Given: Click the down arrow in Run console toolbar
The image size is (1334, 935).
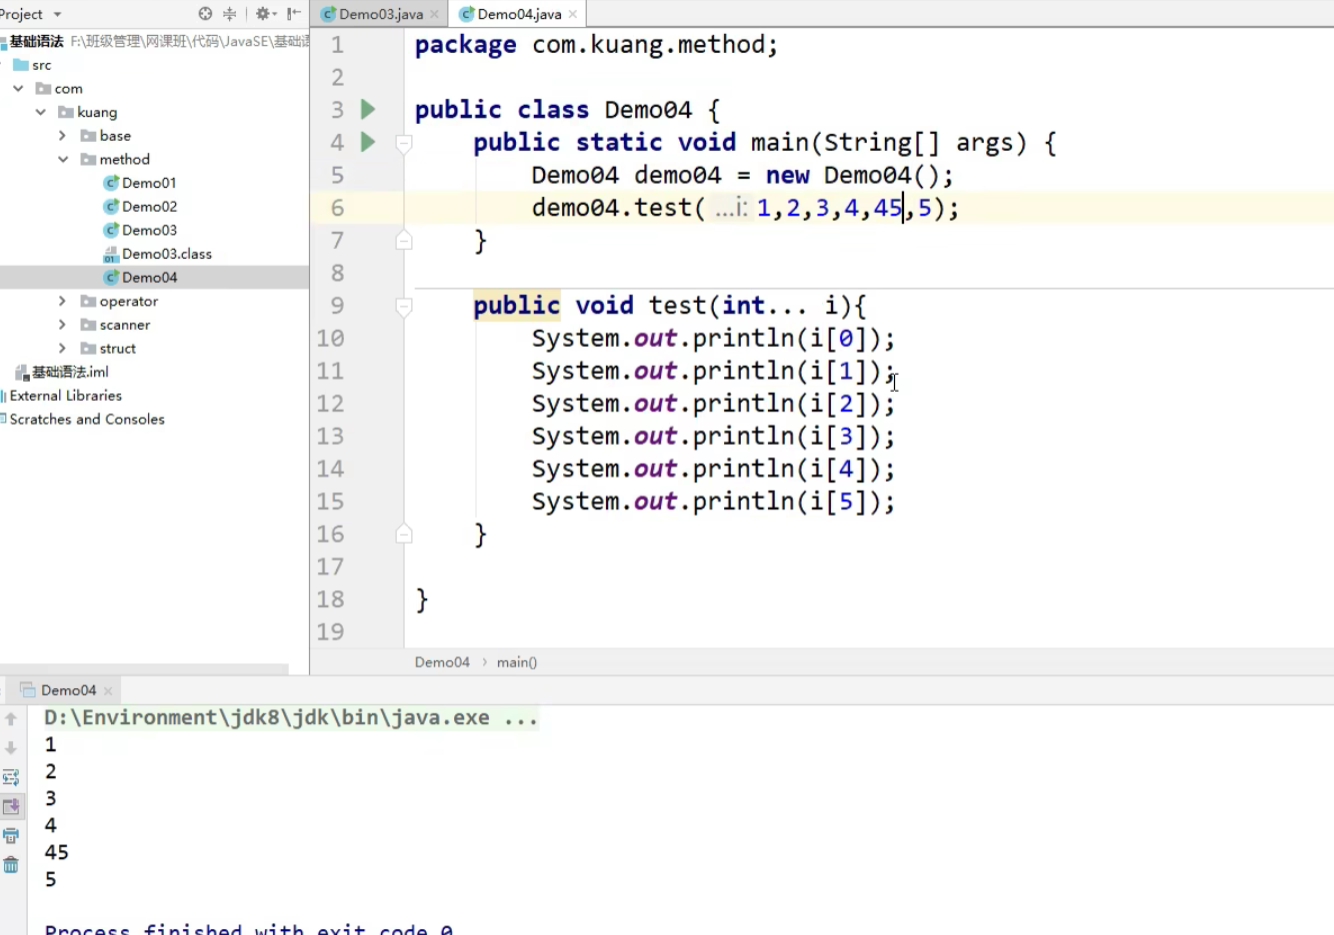Looking at the screenshot, I should pyautogui.click(x=11, y=748).
